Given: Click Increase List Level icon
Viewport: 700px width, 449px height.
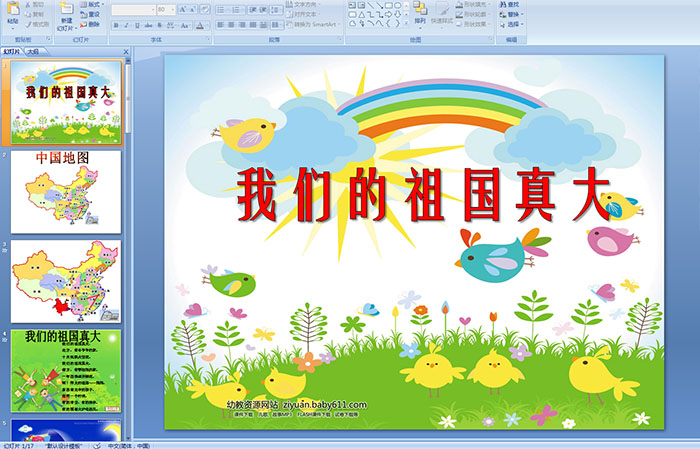Looking at the screenshot, I should [x=264, y=9].
